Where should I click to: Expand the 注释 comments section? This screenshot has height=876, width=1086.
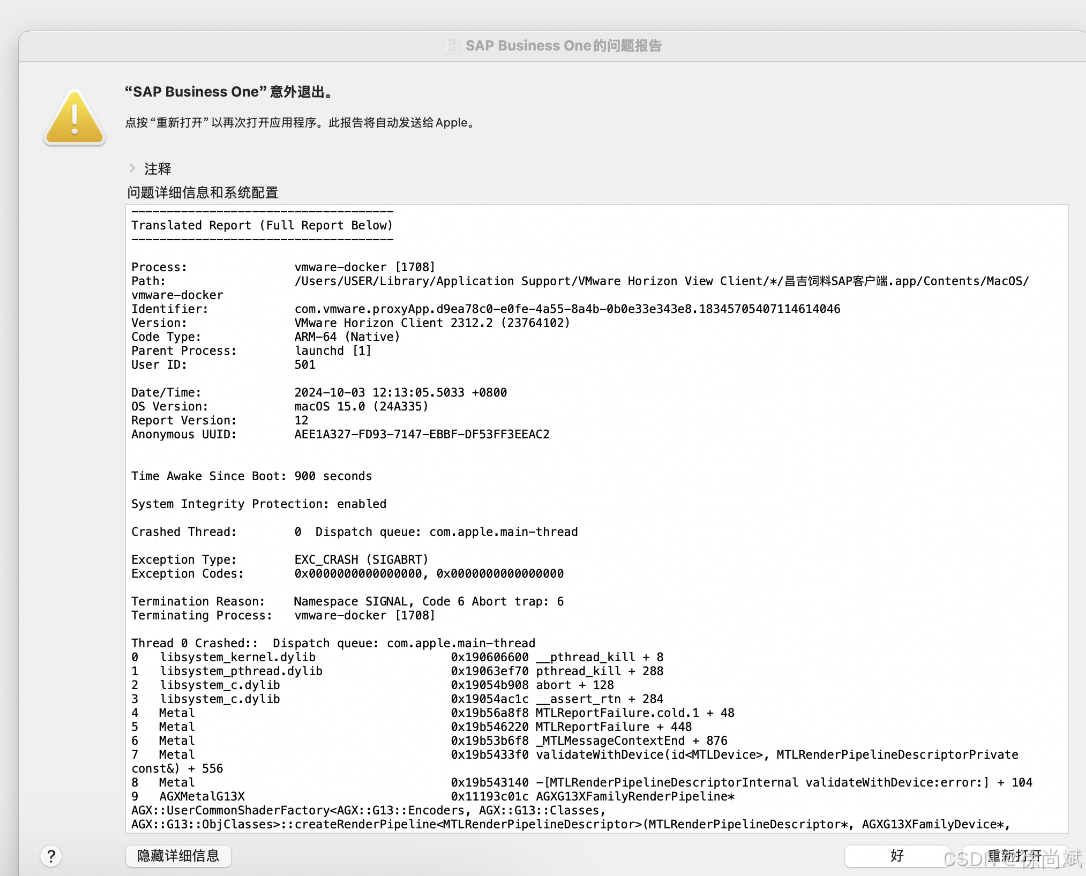coord(132,168)
